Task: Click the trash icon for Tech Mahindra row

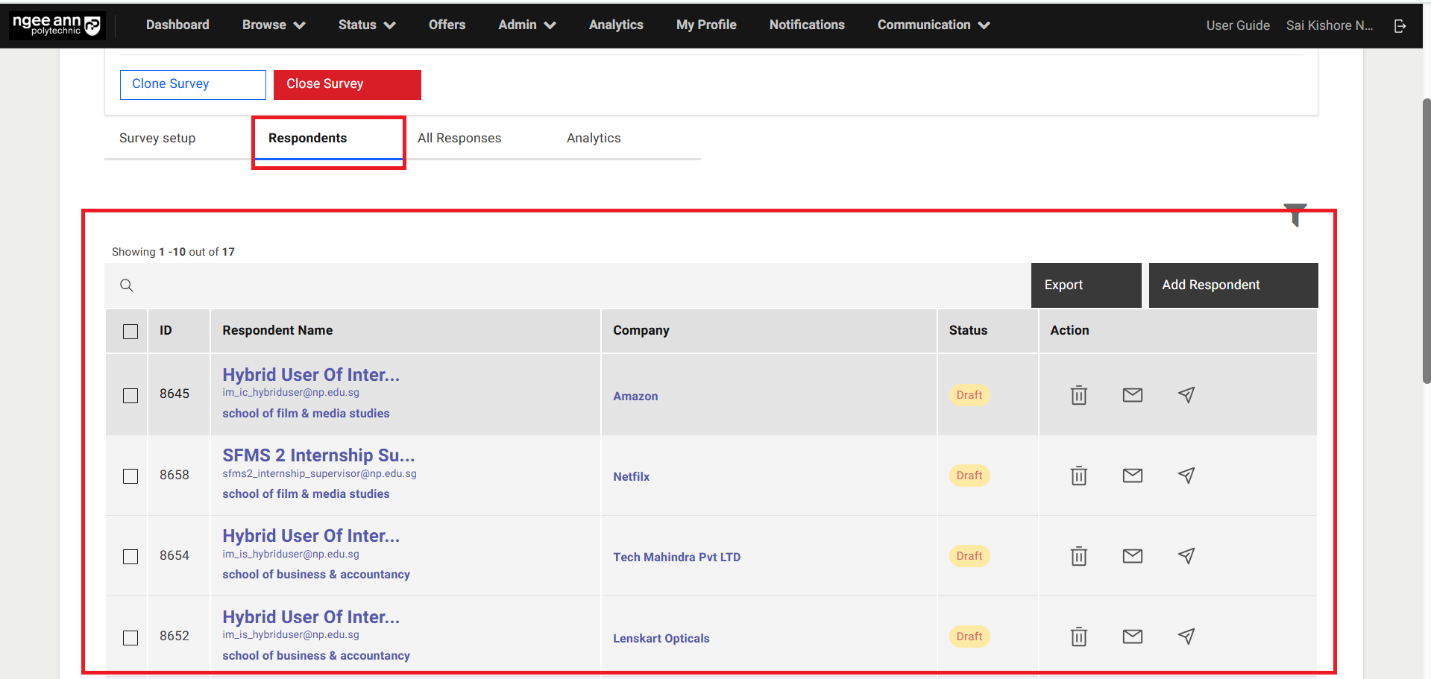Action: [1078, 556]
